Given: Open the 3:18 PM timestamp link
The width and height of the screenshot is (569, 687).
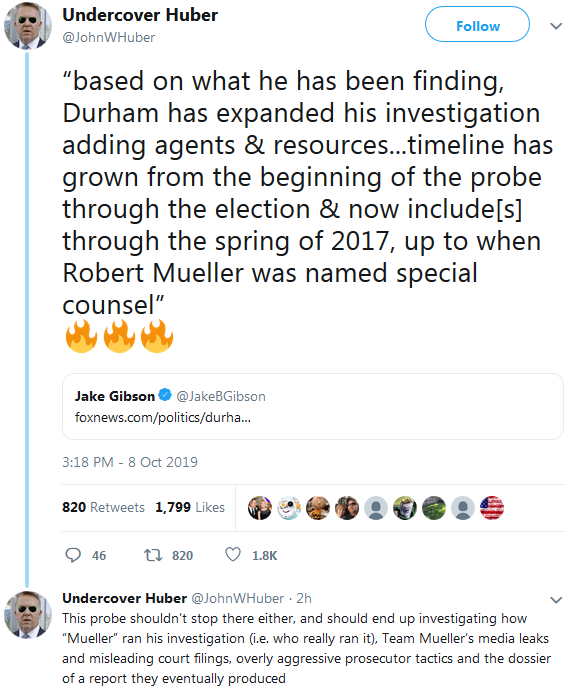Looking at the screenshot, I should (130, 462).
